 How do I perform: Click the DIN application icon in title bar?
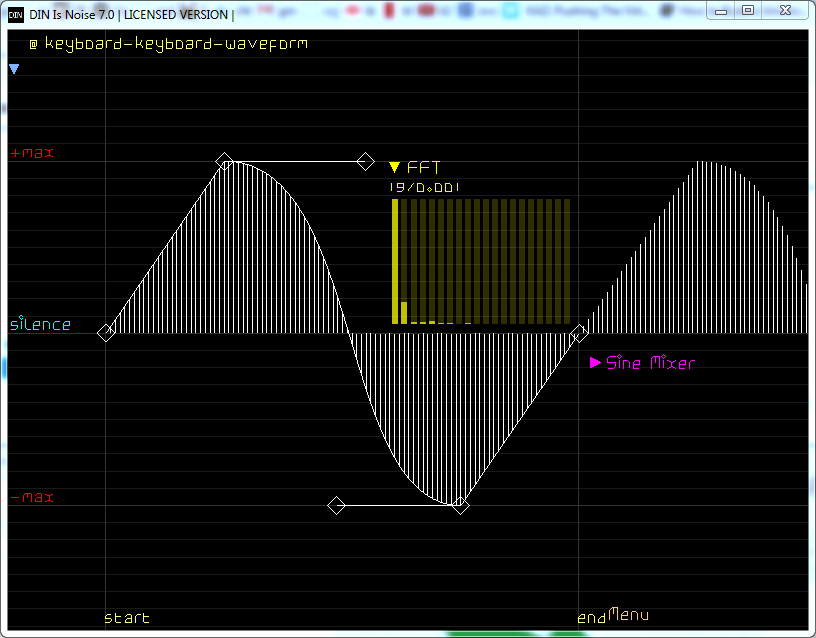[x=15, y=14]
